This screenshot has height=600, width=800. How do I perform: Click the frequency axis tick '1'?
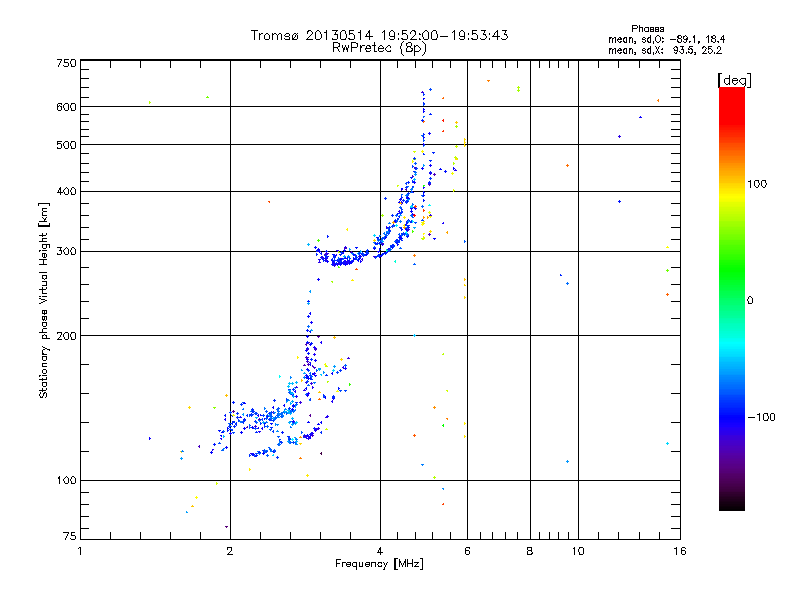coord(80,551)
